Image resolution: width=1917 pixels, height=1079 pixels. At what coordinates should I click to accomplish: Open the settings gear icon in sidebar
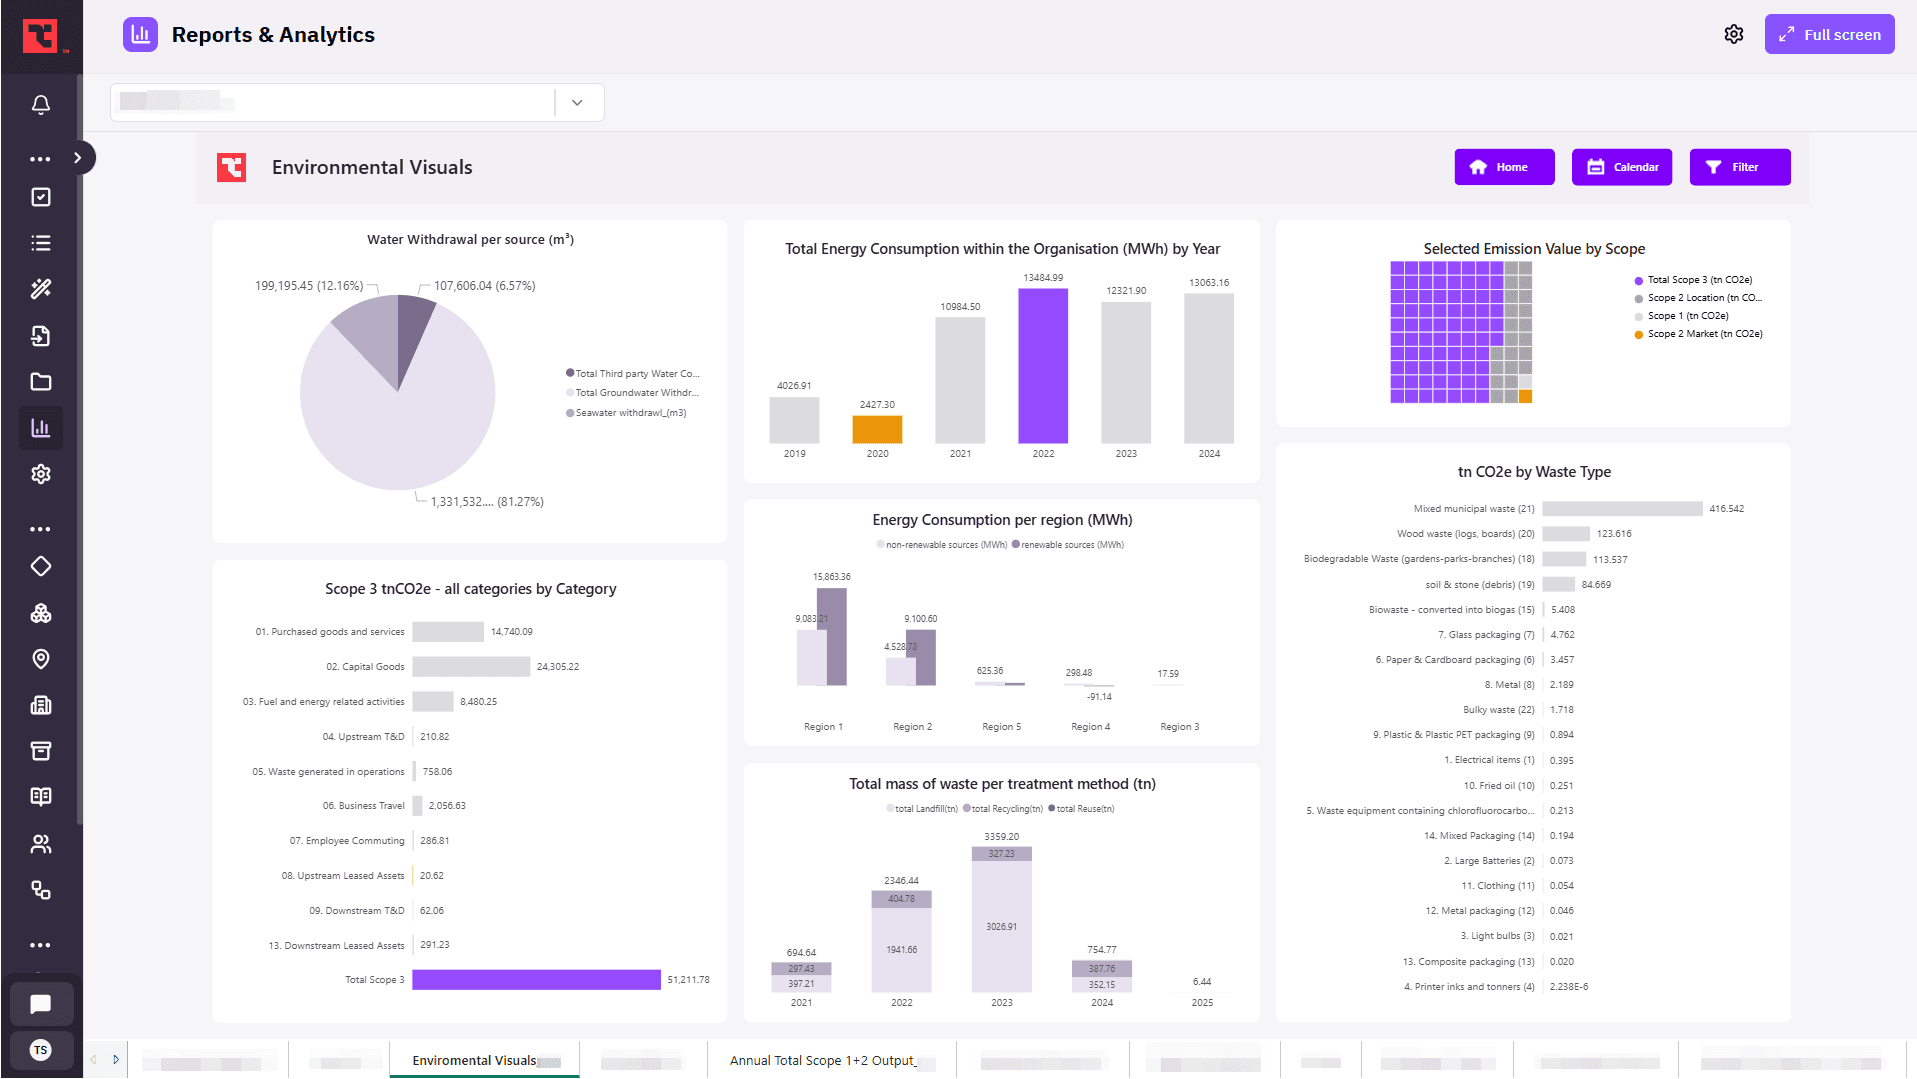tap(41, 474)
